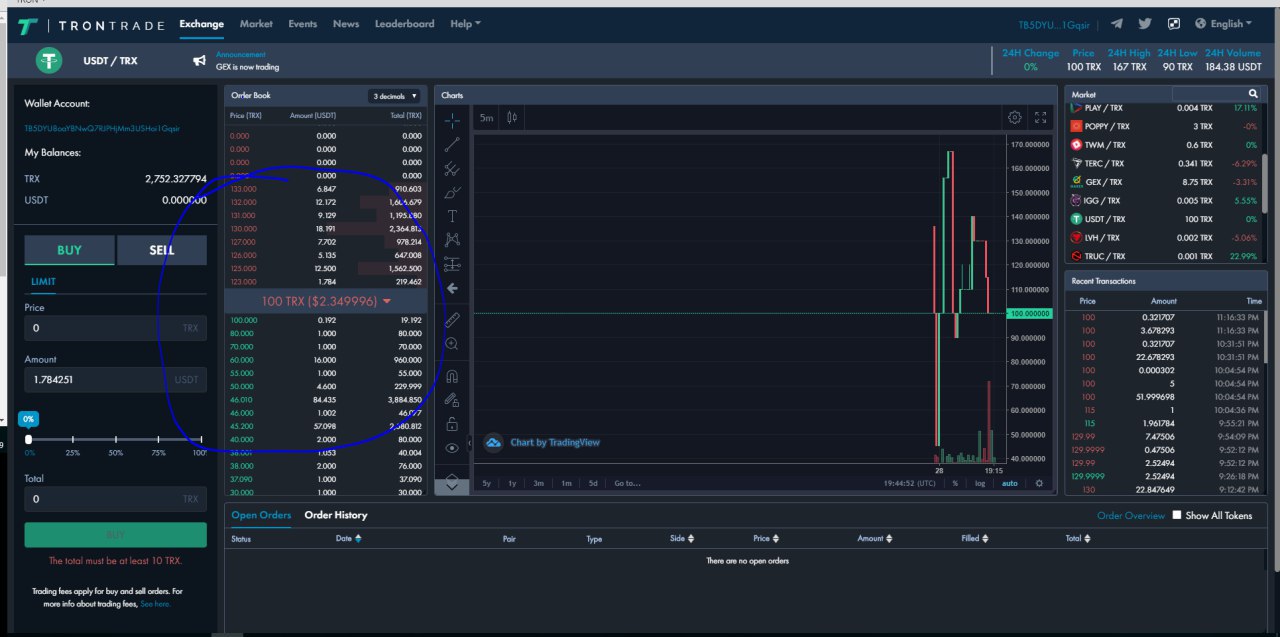Open the 3 decimals dropdown
This screenshot has width=1280, height=637.
[395, 96]
